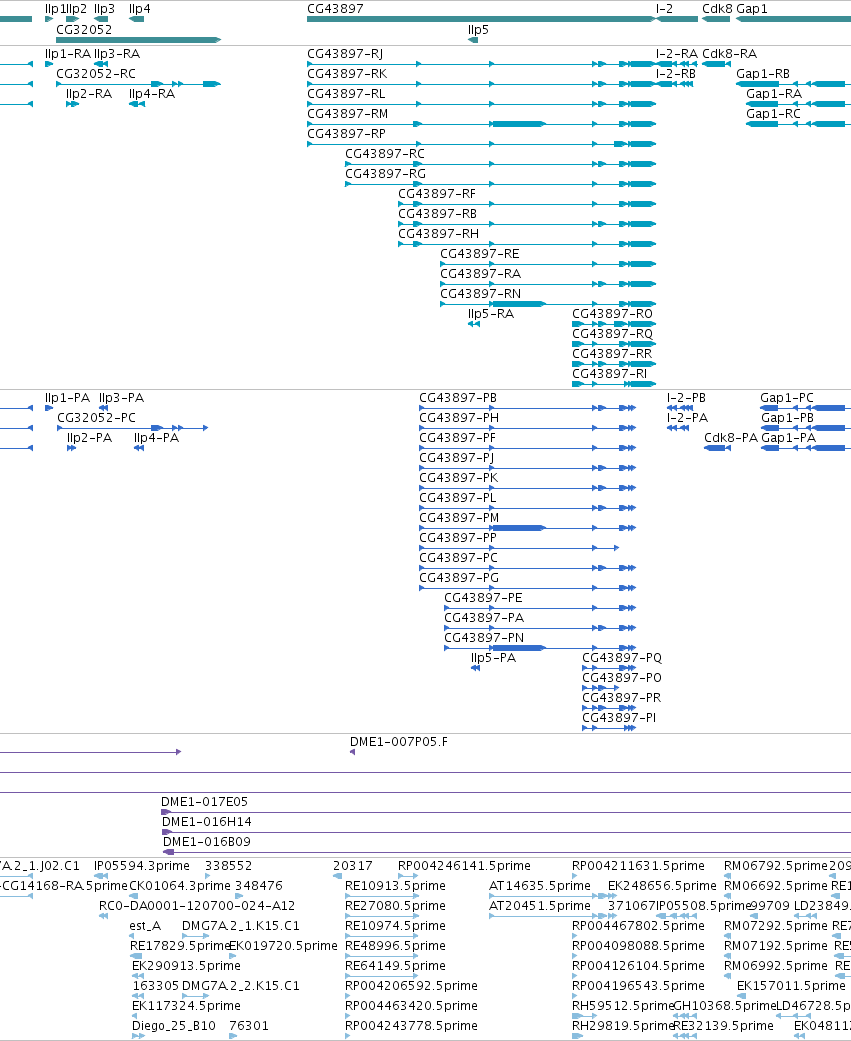Select transcript CG43897-RQ
The image size is (851, 1041).
pos(614,344)
